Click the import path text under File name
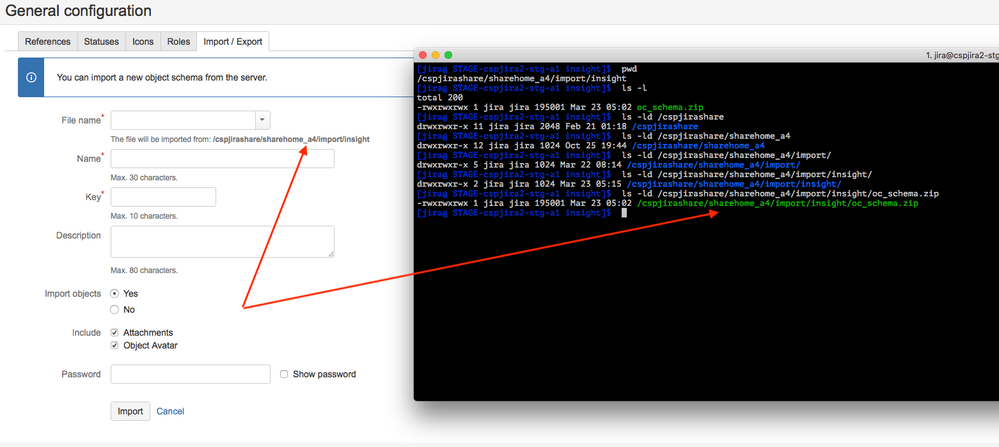Screen dimensions: 999x447 [x=291, y=139]
